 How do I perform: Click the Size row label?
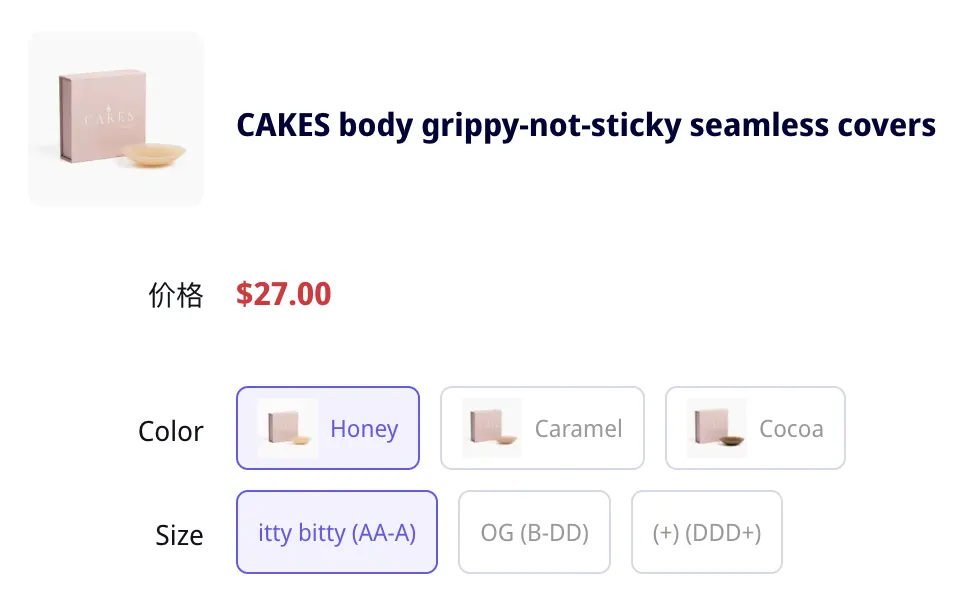(x=179, y=535)
